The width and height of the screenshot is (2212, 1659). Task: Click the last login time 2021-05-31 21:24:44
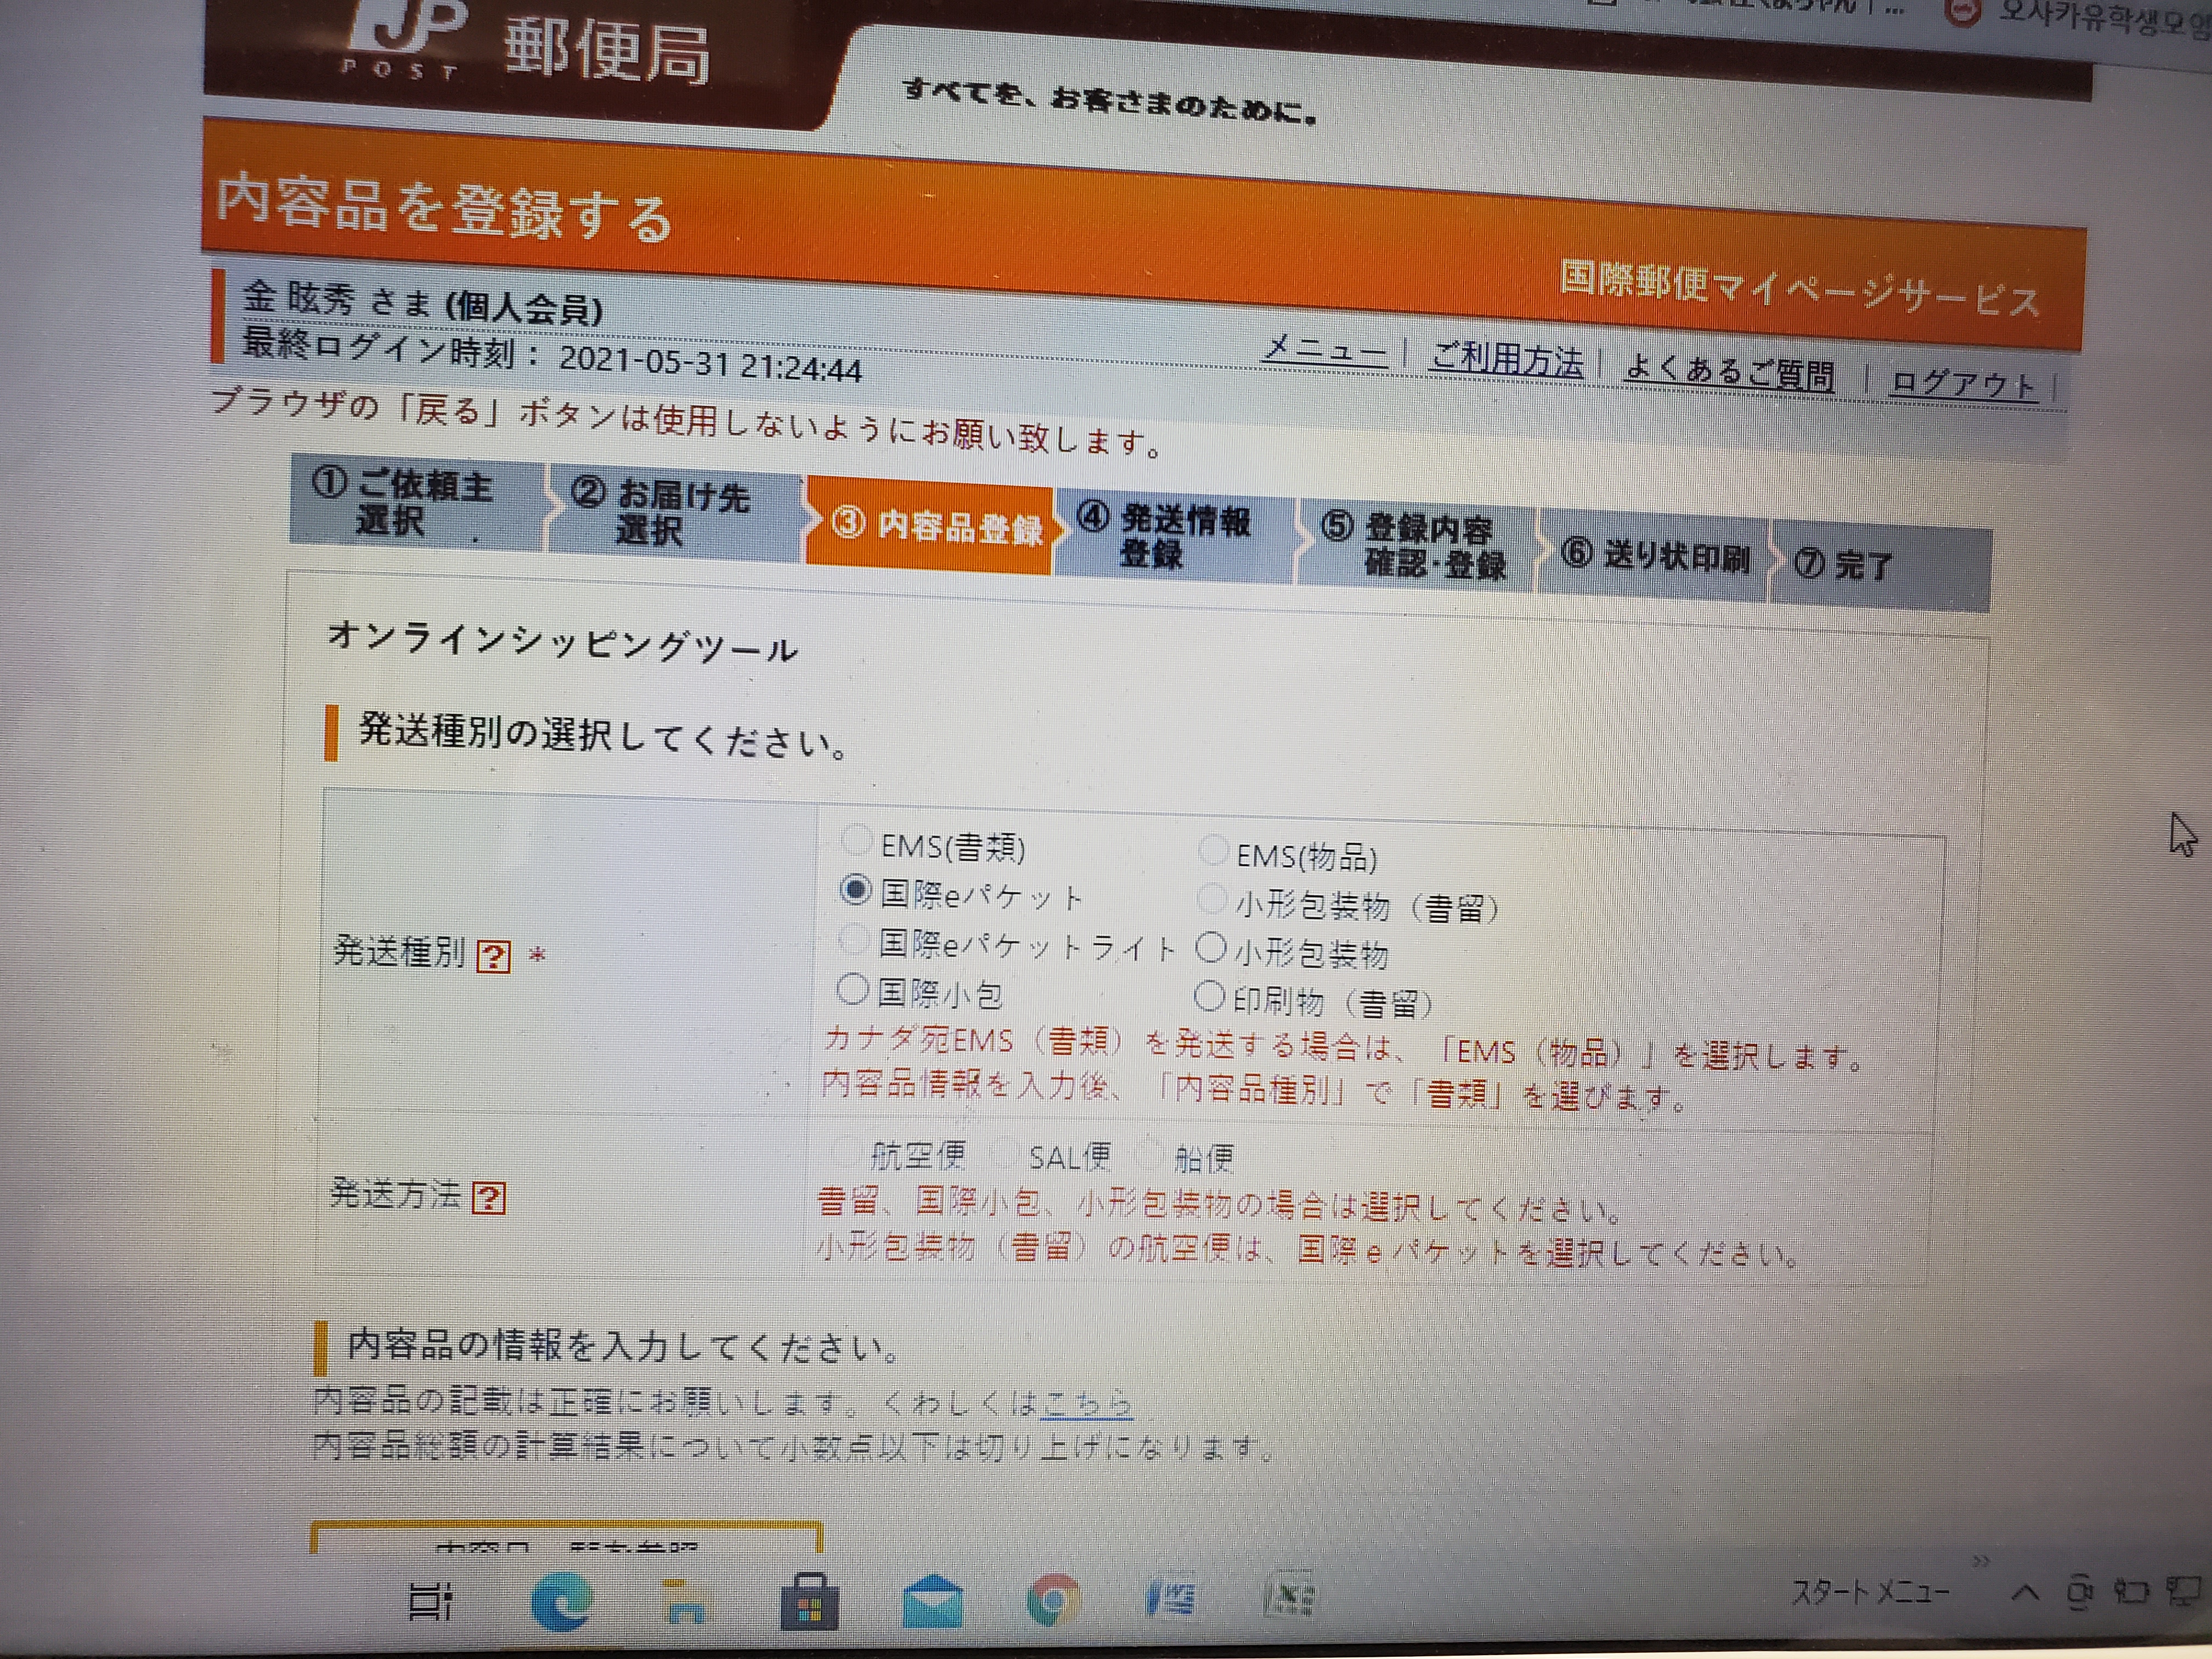click(710, 364)
